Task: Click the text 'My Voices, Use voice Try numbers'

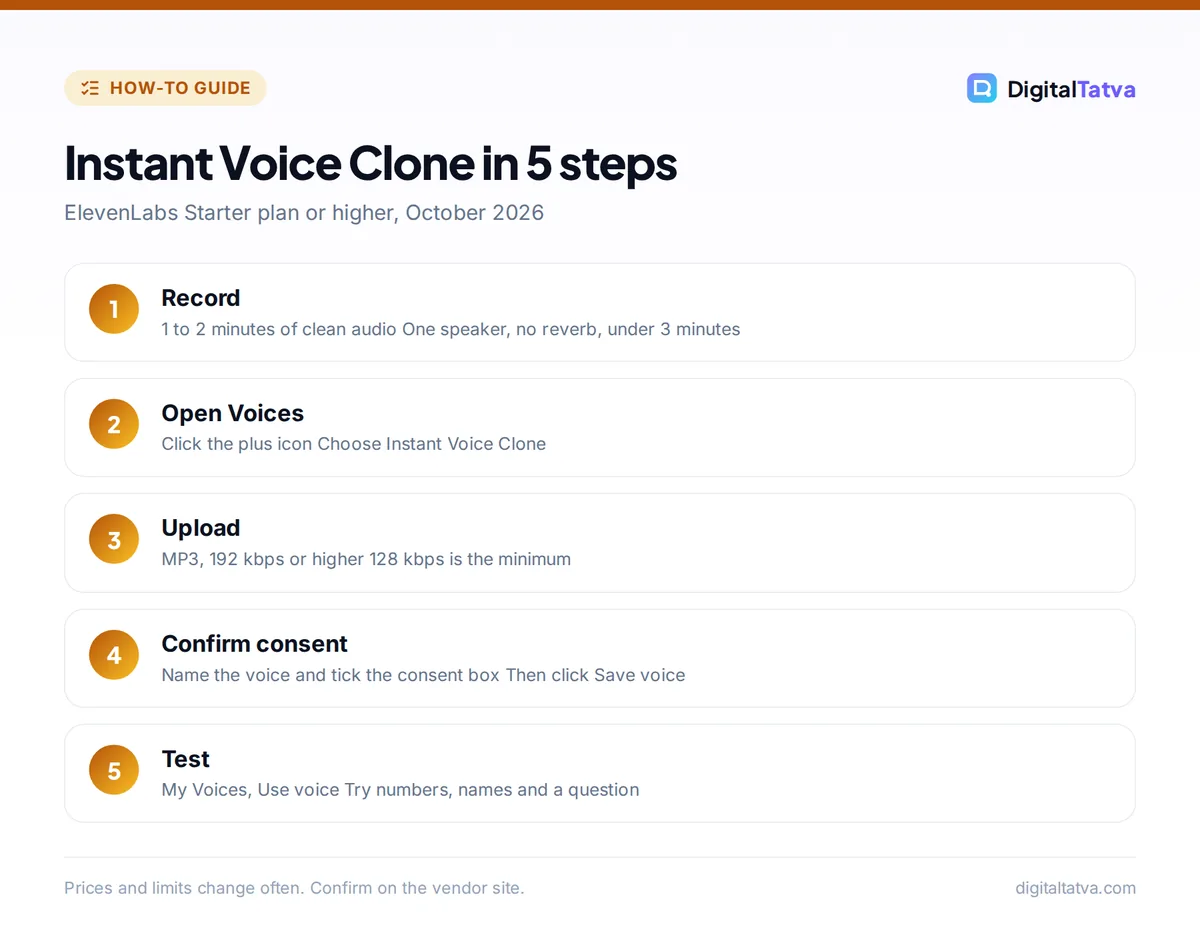Action: point(307,790)
